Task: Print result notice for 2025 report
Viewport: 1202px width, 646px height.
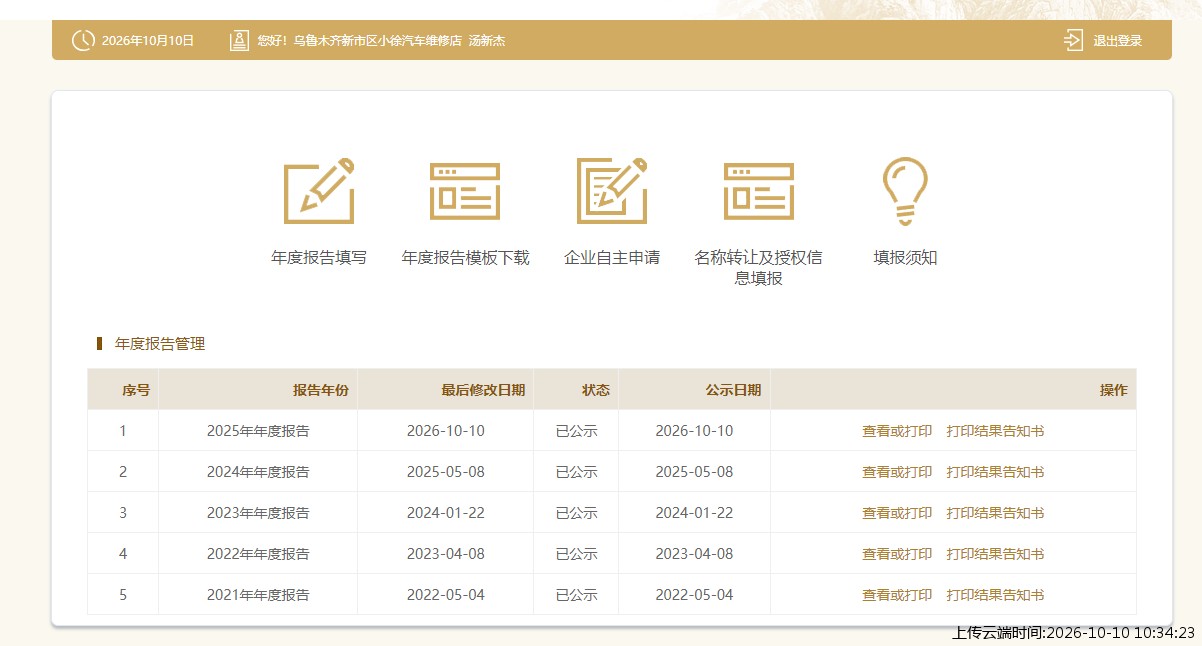Action: (x=995, y=431)
